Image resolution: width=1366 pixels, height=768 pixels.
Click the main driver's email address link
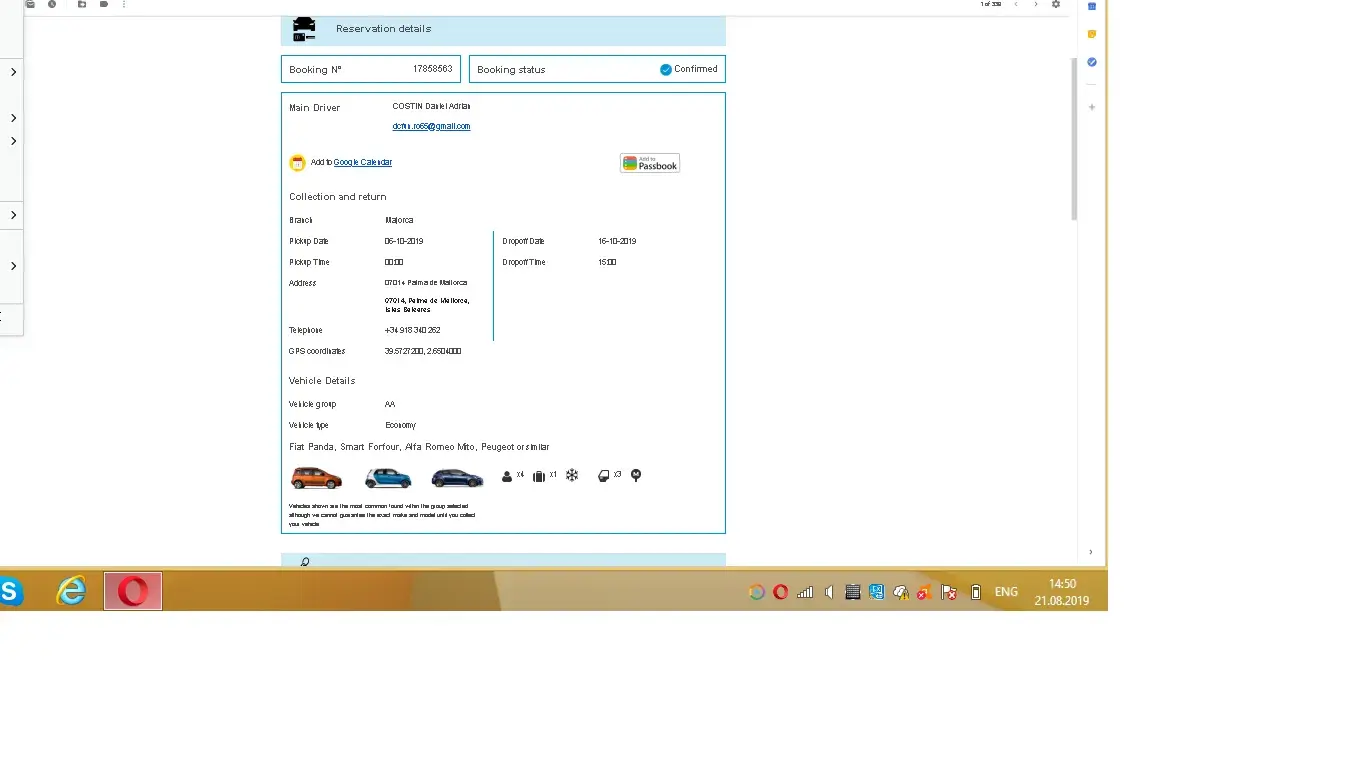coord(431,127)
